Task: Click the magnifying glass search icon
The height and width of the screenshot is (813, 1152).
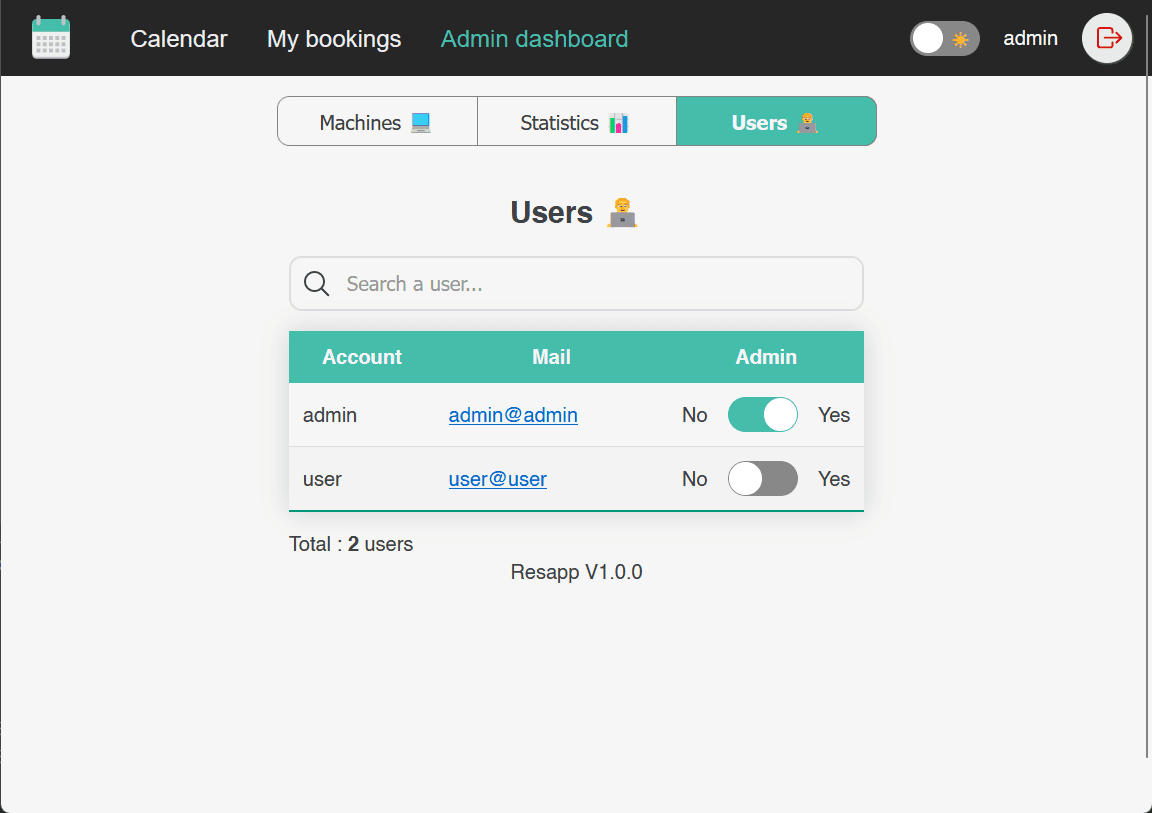Action: (x=316, y=283)
